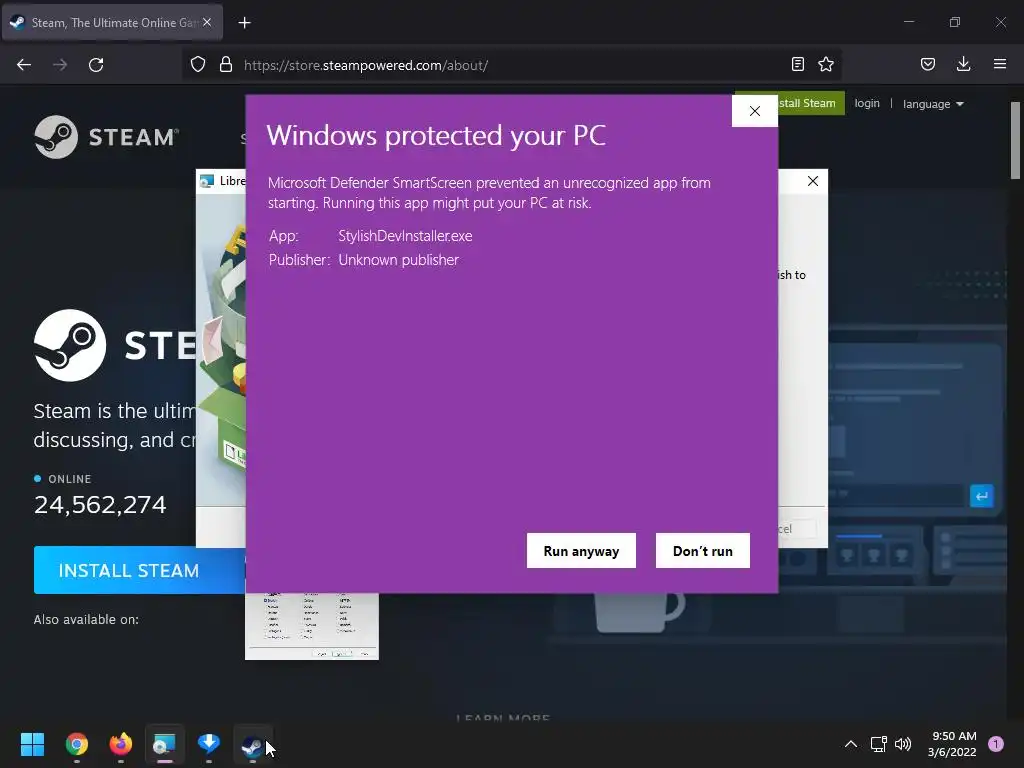Click the Unknown publisher text

point(398,260)
